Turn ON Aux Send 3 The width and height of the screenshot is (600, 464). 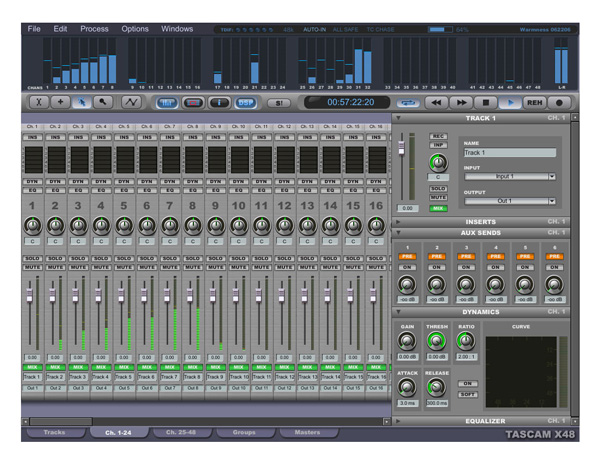pos(466,267)
